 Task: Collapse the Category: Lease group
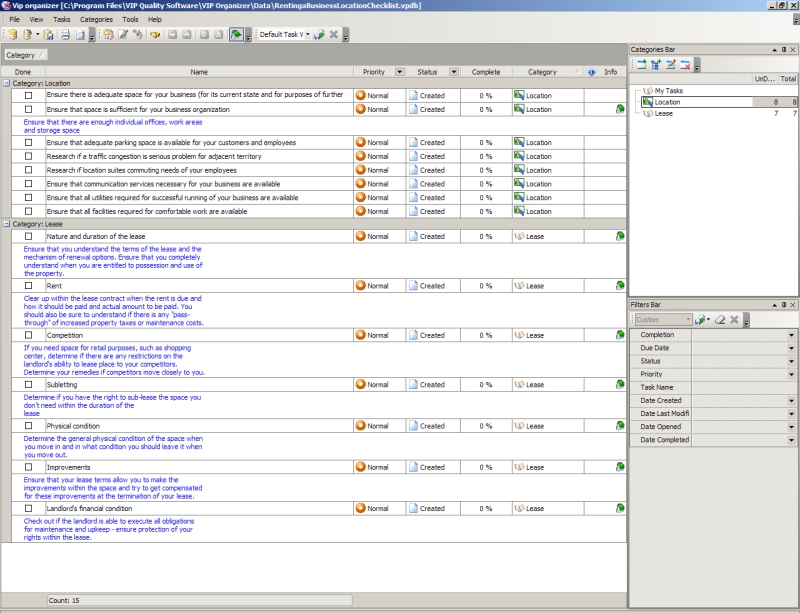pyautogui.click(x=7, y=224)
